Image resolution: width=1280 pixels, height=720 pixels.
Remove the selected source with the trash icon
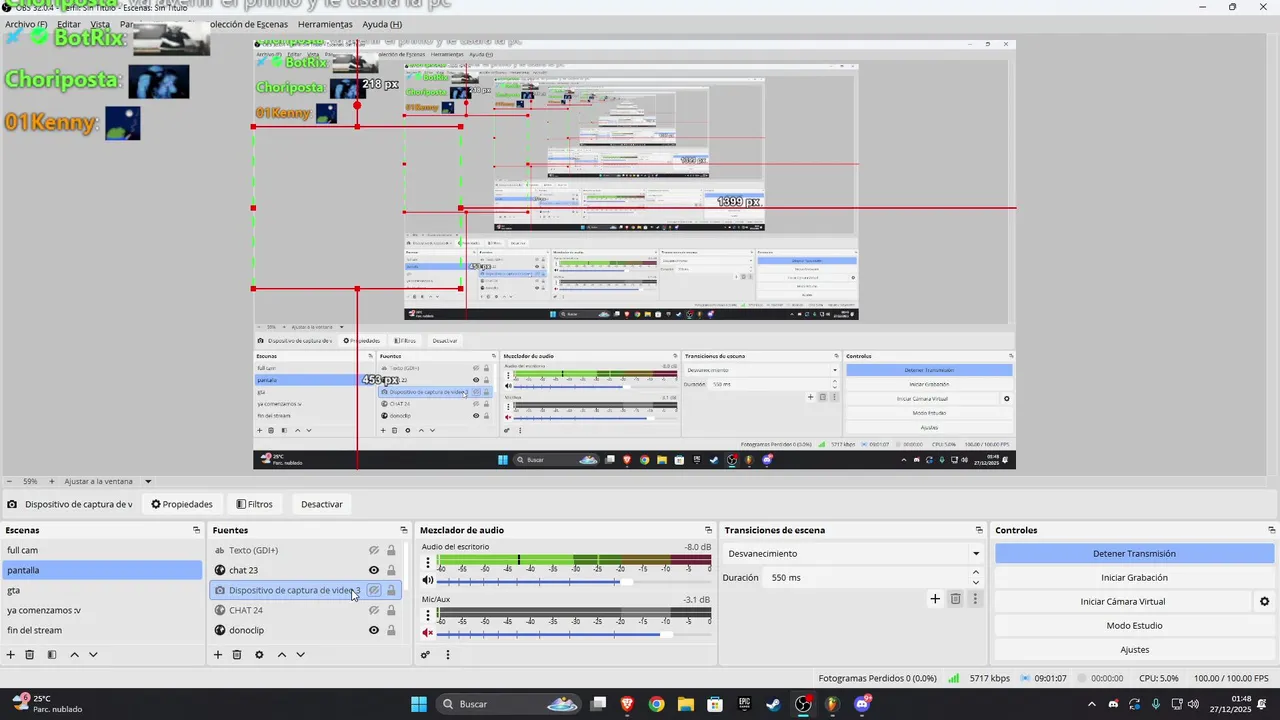237,655
